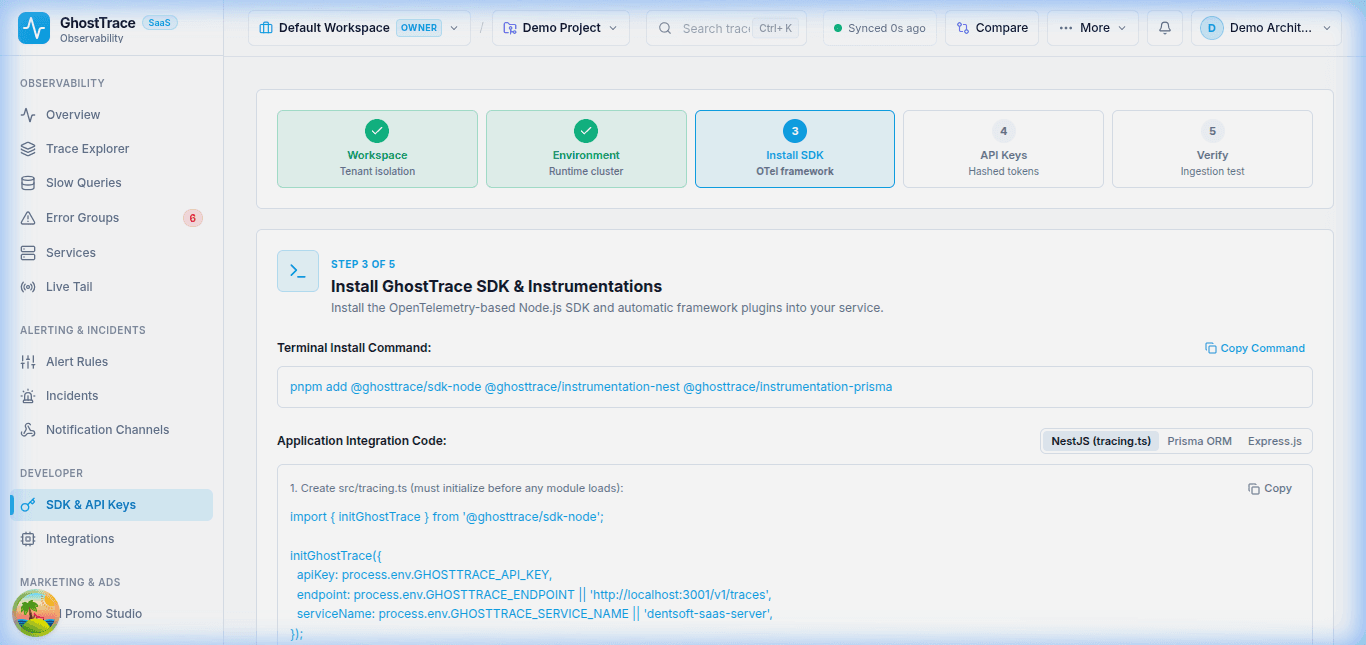Click the red 6 badge on Error Groups
1366x645 pixels.
pyautogui.click(x=193, y=218)
